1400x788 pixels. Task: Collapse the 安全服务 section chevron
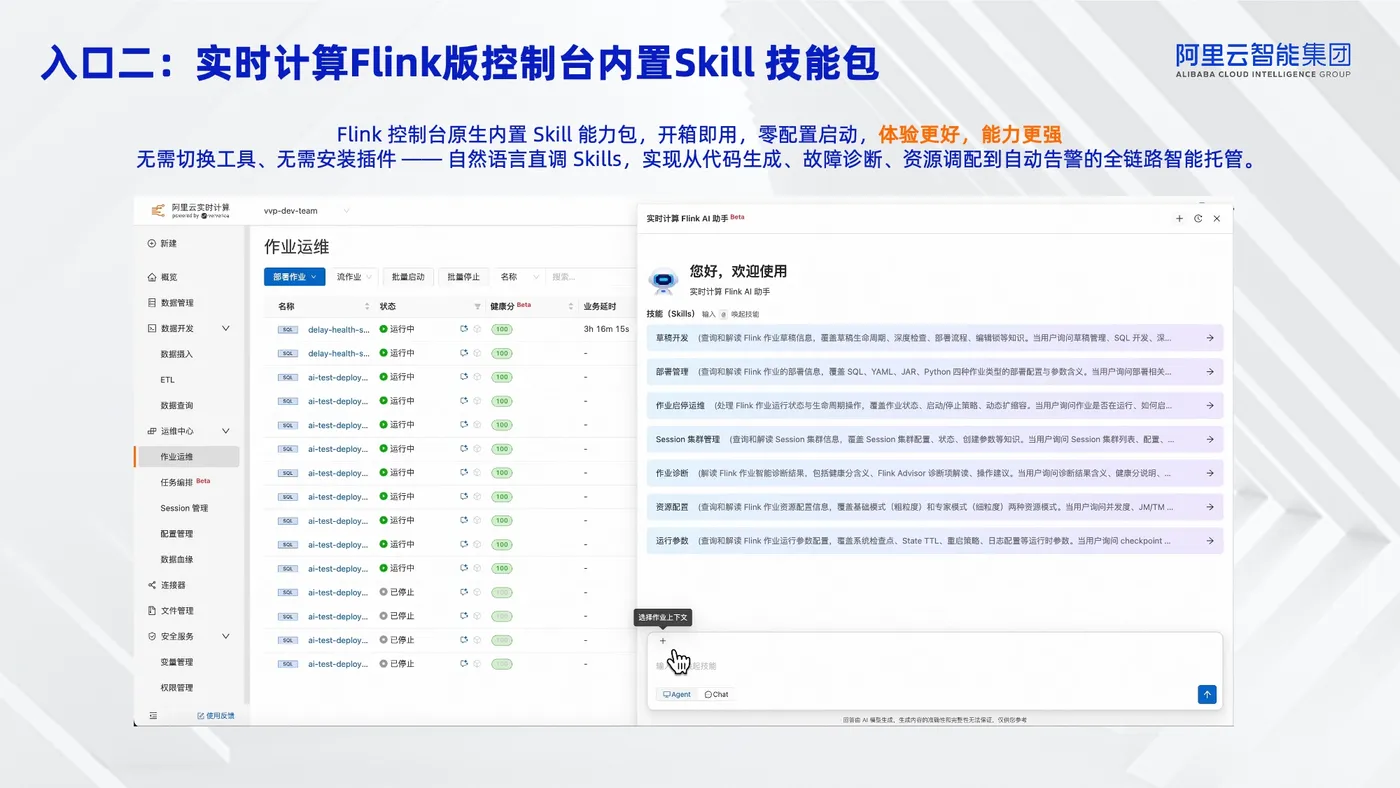pos(226,636)
